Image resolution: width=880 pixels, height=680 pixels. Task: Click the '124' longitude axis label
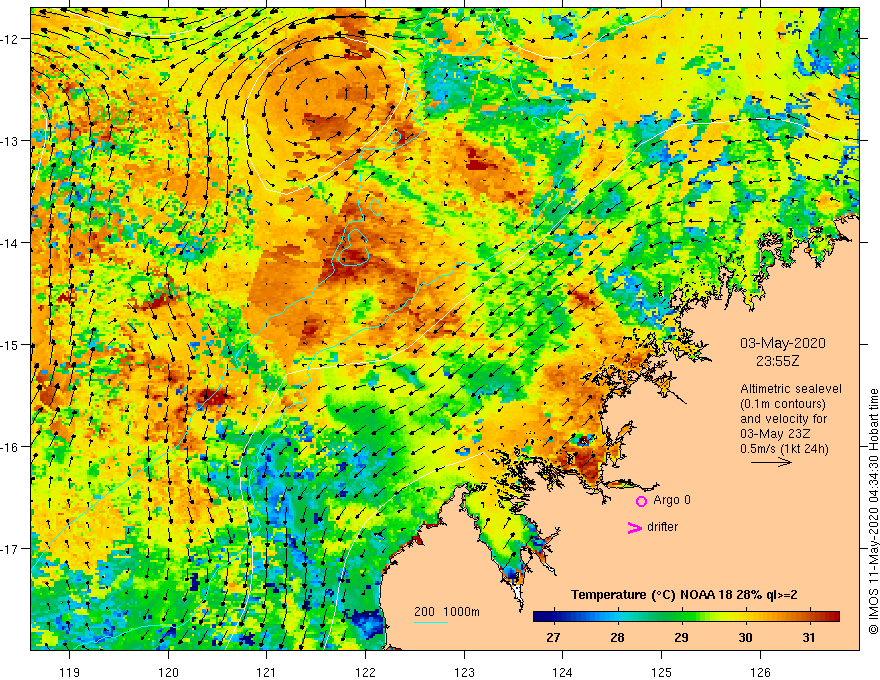(x=563, y=672)
